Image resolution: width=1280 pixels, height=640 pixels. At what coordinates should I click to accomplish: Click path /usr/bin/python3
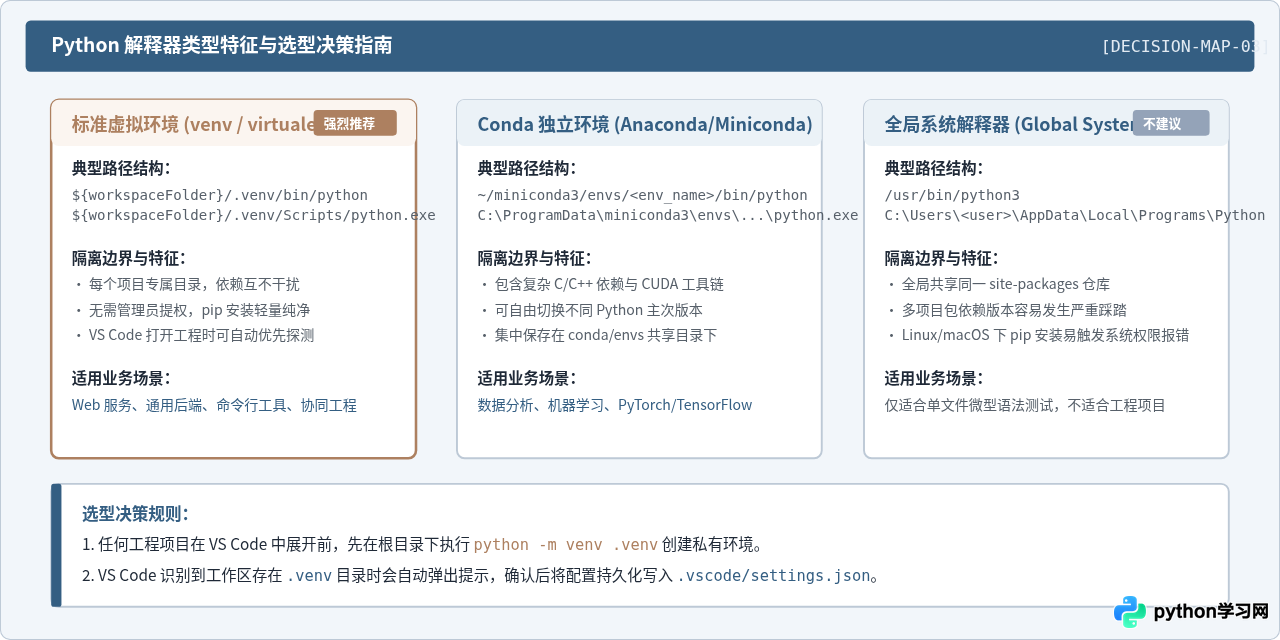pyautogui.click(x=952, y=195)
